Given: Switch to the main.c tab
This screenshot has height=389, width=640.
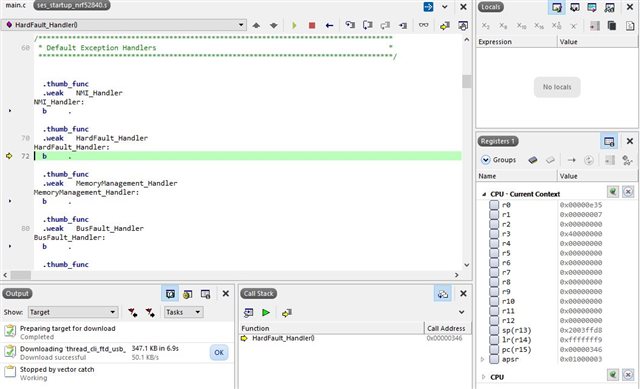Looking at the screenshot, I should click(x=16, y=5).
